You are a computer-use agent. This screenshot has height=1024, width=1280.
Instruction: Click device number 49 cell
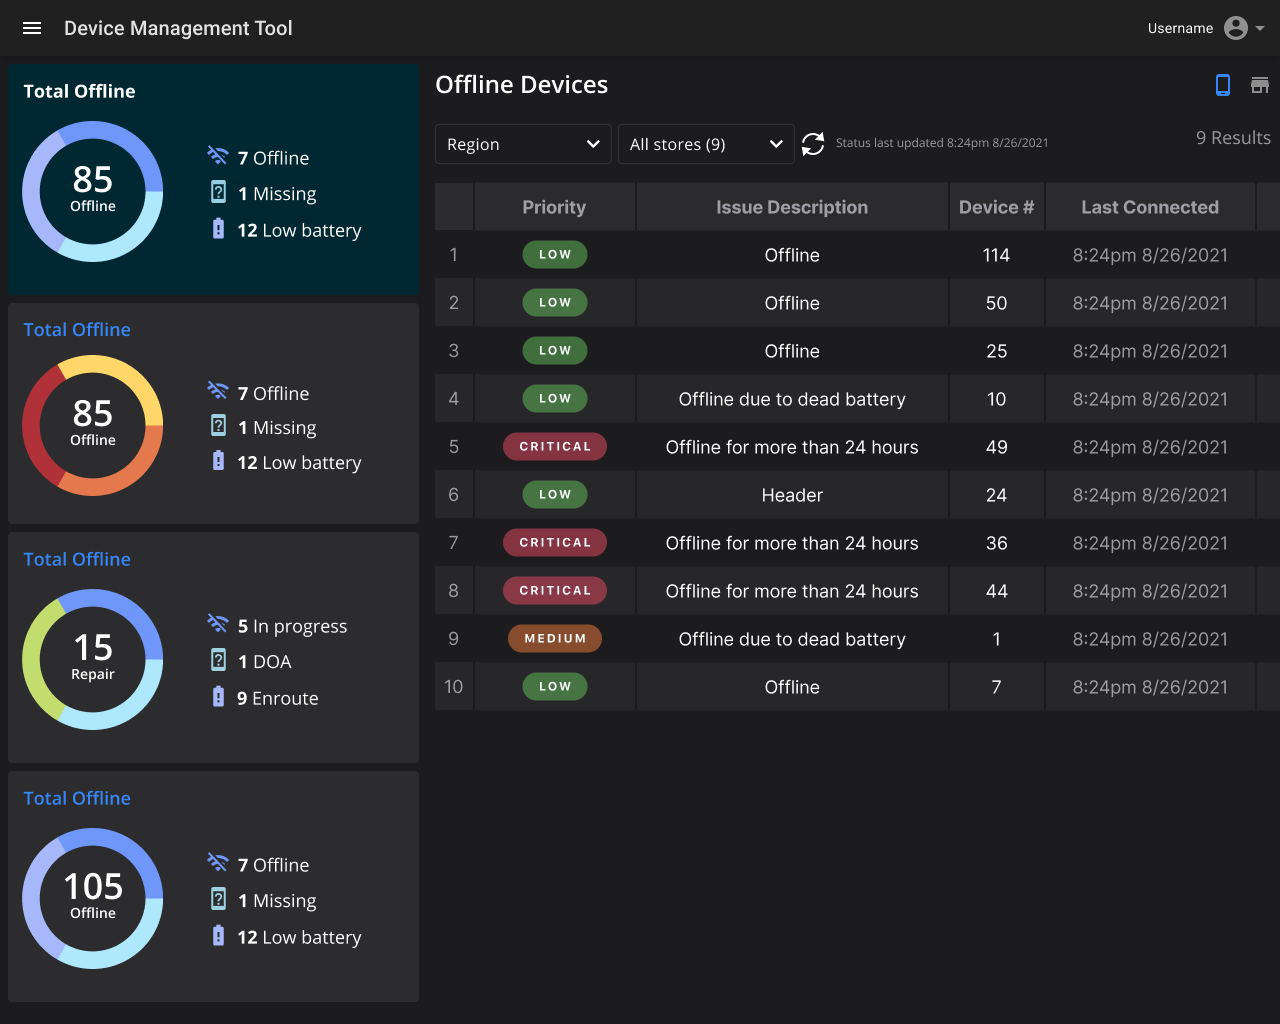click(x=996, y=447)
